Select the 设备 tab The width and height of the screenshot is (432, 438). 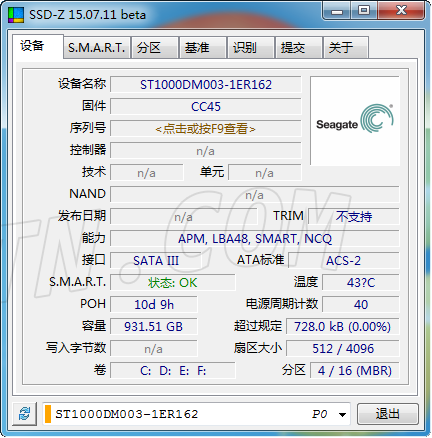(38, 46)
